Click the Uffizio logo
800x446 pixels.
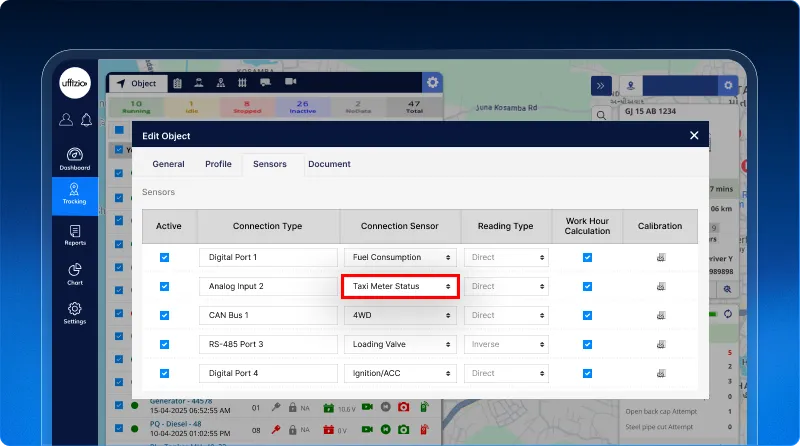coord(75,83)
